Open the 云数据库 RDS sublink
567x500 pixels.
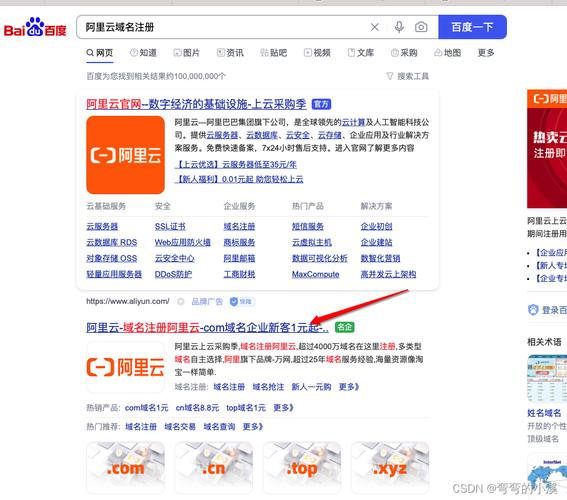[x=112, y=243]
